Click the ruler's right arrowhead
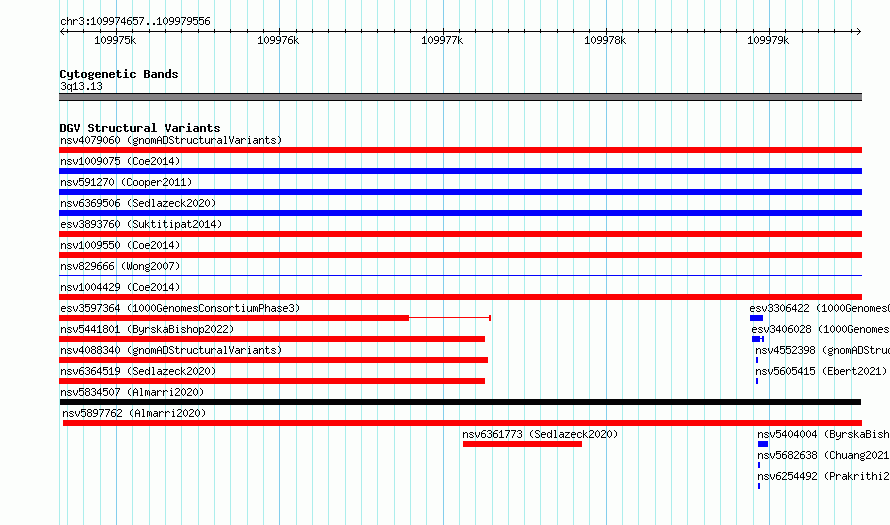This screenshot has height=525, width=890. click(x=858, y=31)
